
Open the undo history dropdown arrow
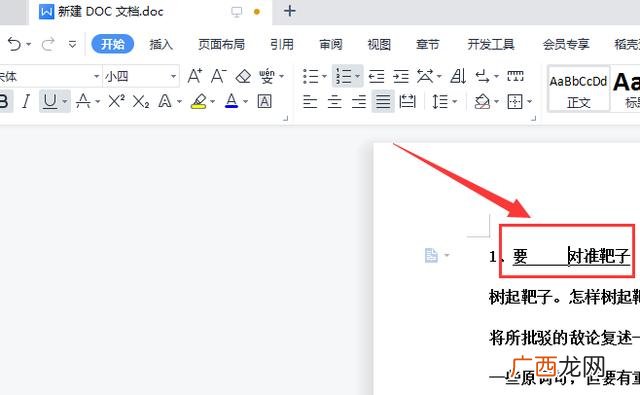29,44
